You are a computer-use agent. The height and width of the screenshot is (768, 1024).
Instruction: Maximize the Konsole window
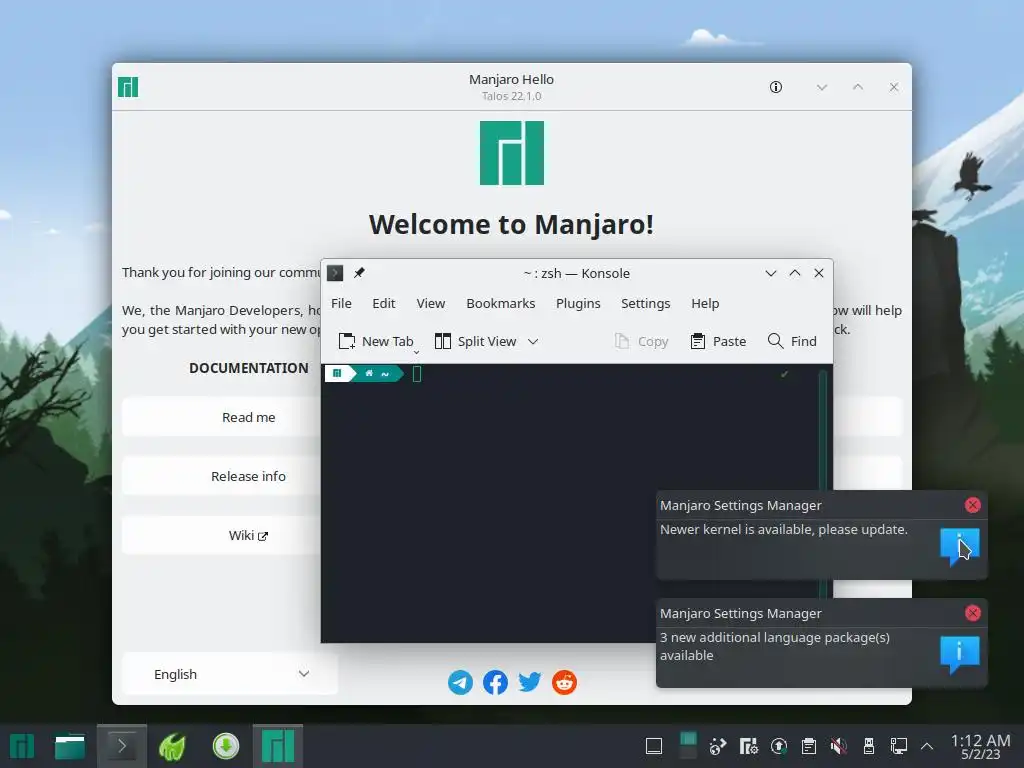click(795, 273)
